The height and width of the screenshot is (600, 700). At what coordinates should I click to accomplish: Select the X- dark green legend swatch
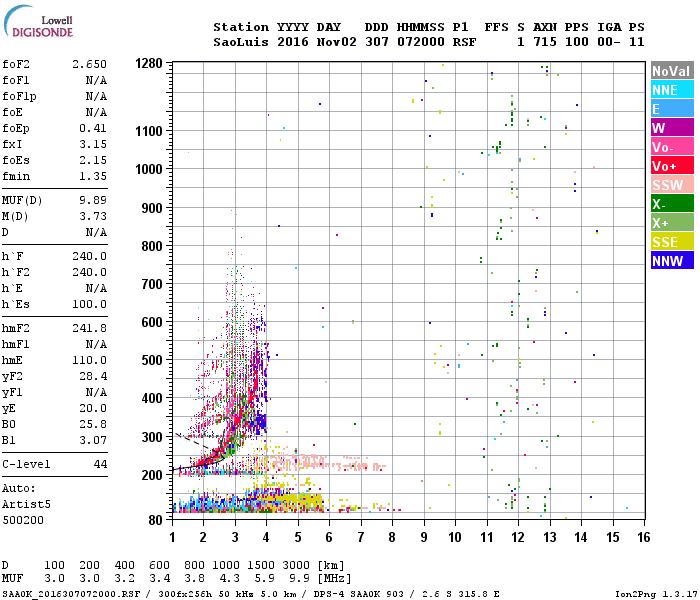(672, 204)
